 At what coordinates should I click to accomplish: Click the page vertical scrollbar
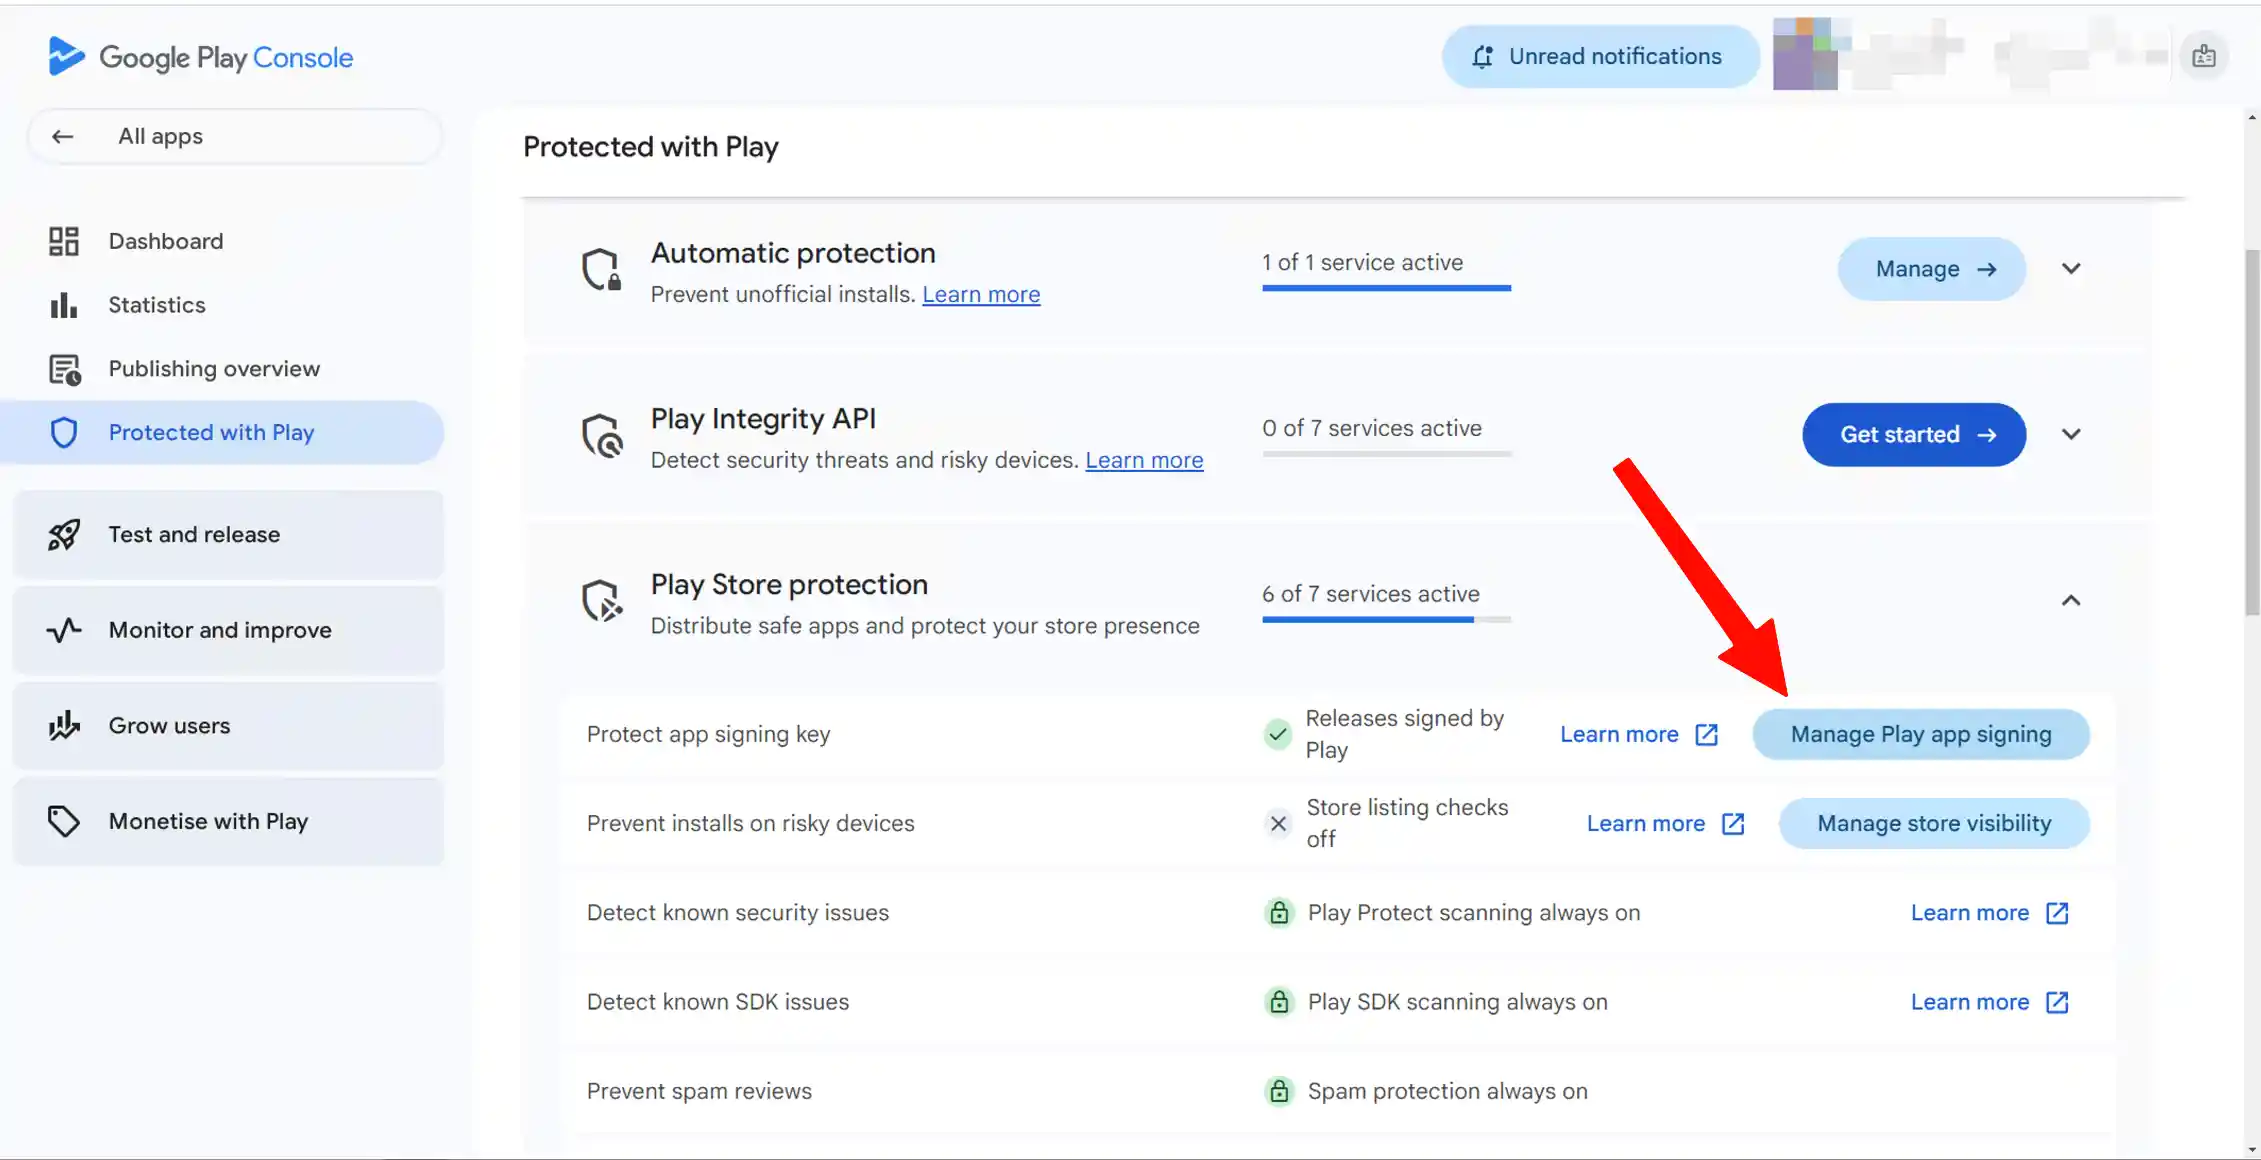[x=2252, y=432]
